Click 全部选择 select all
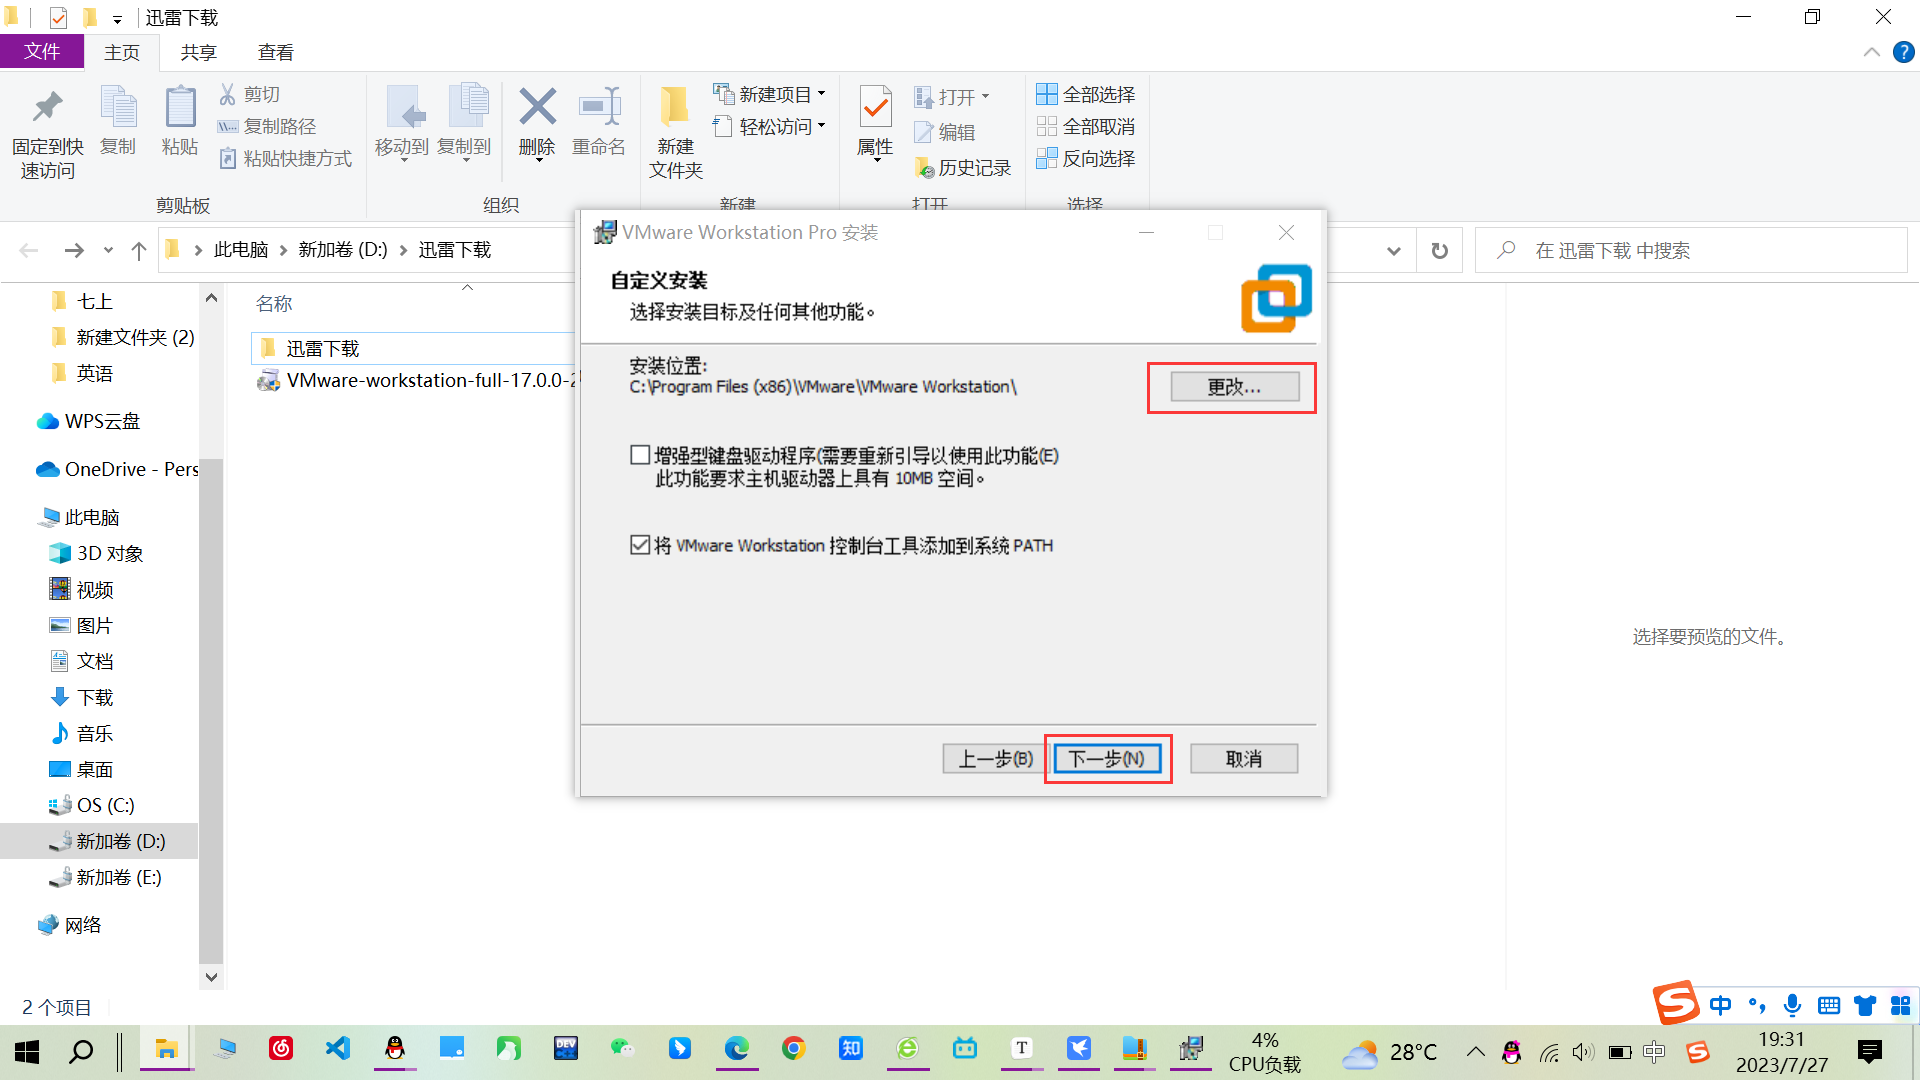This screenshot has height=1080, width=1920. pyautogui.click(x=1086, y=94)
